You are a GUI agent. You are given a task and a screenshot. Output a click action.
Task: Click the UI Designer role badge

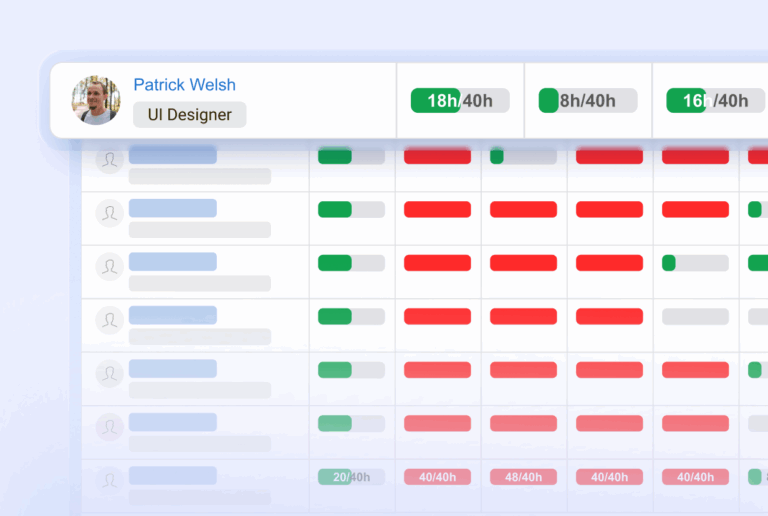coord(189,115)
